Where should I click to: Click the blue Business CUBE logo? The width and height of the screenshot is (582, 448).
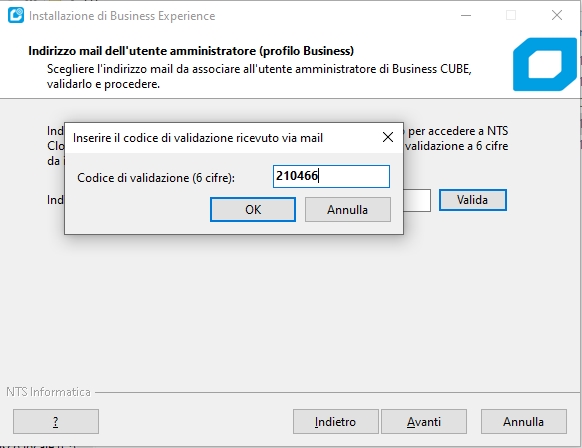(x=545, y=64)
